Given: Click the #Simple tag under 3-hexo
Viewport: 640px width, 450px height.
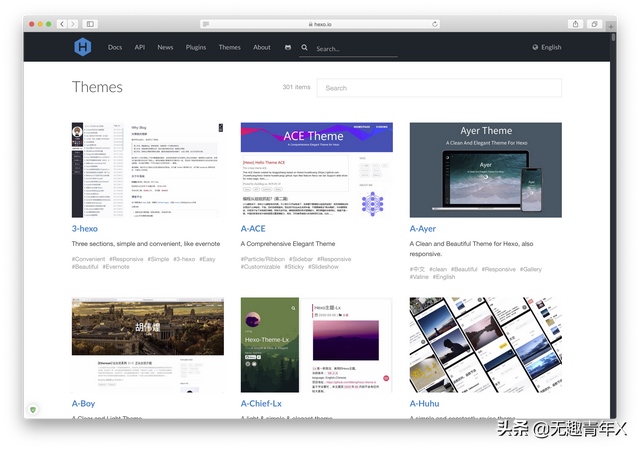Looking at the screenshot, I should point(158,259).
